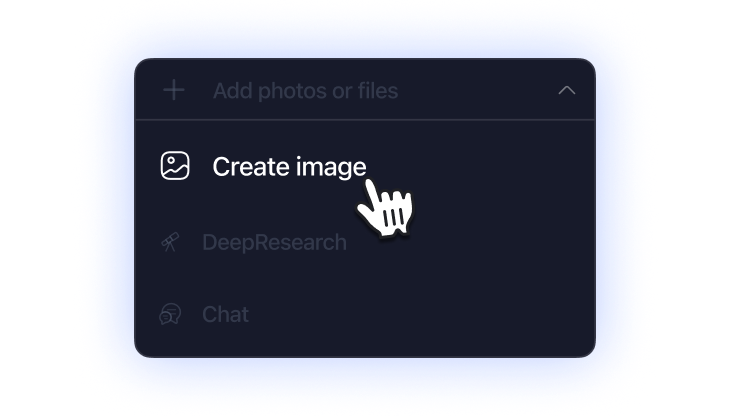This screenshot has width=732, height=416.
Task: Click the DeepResearch telescope icon
Action: point(170,242)
